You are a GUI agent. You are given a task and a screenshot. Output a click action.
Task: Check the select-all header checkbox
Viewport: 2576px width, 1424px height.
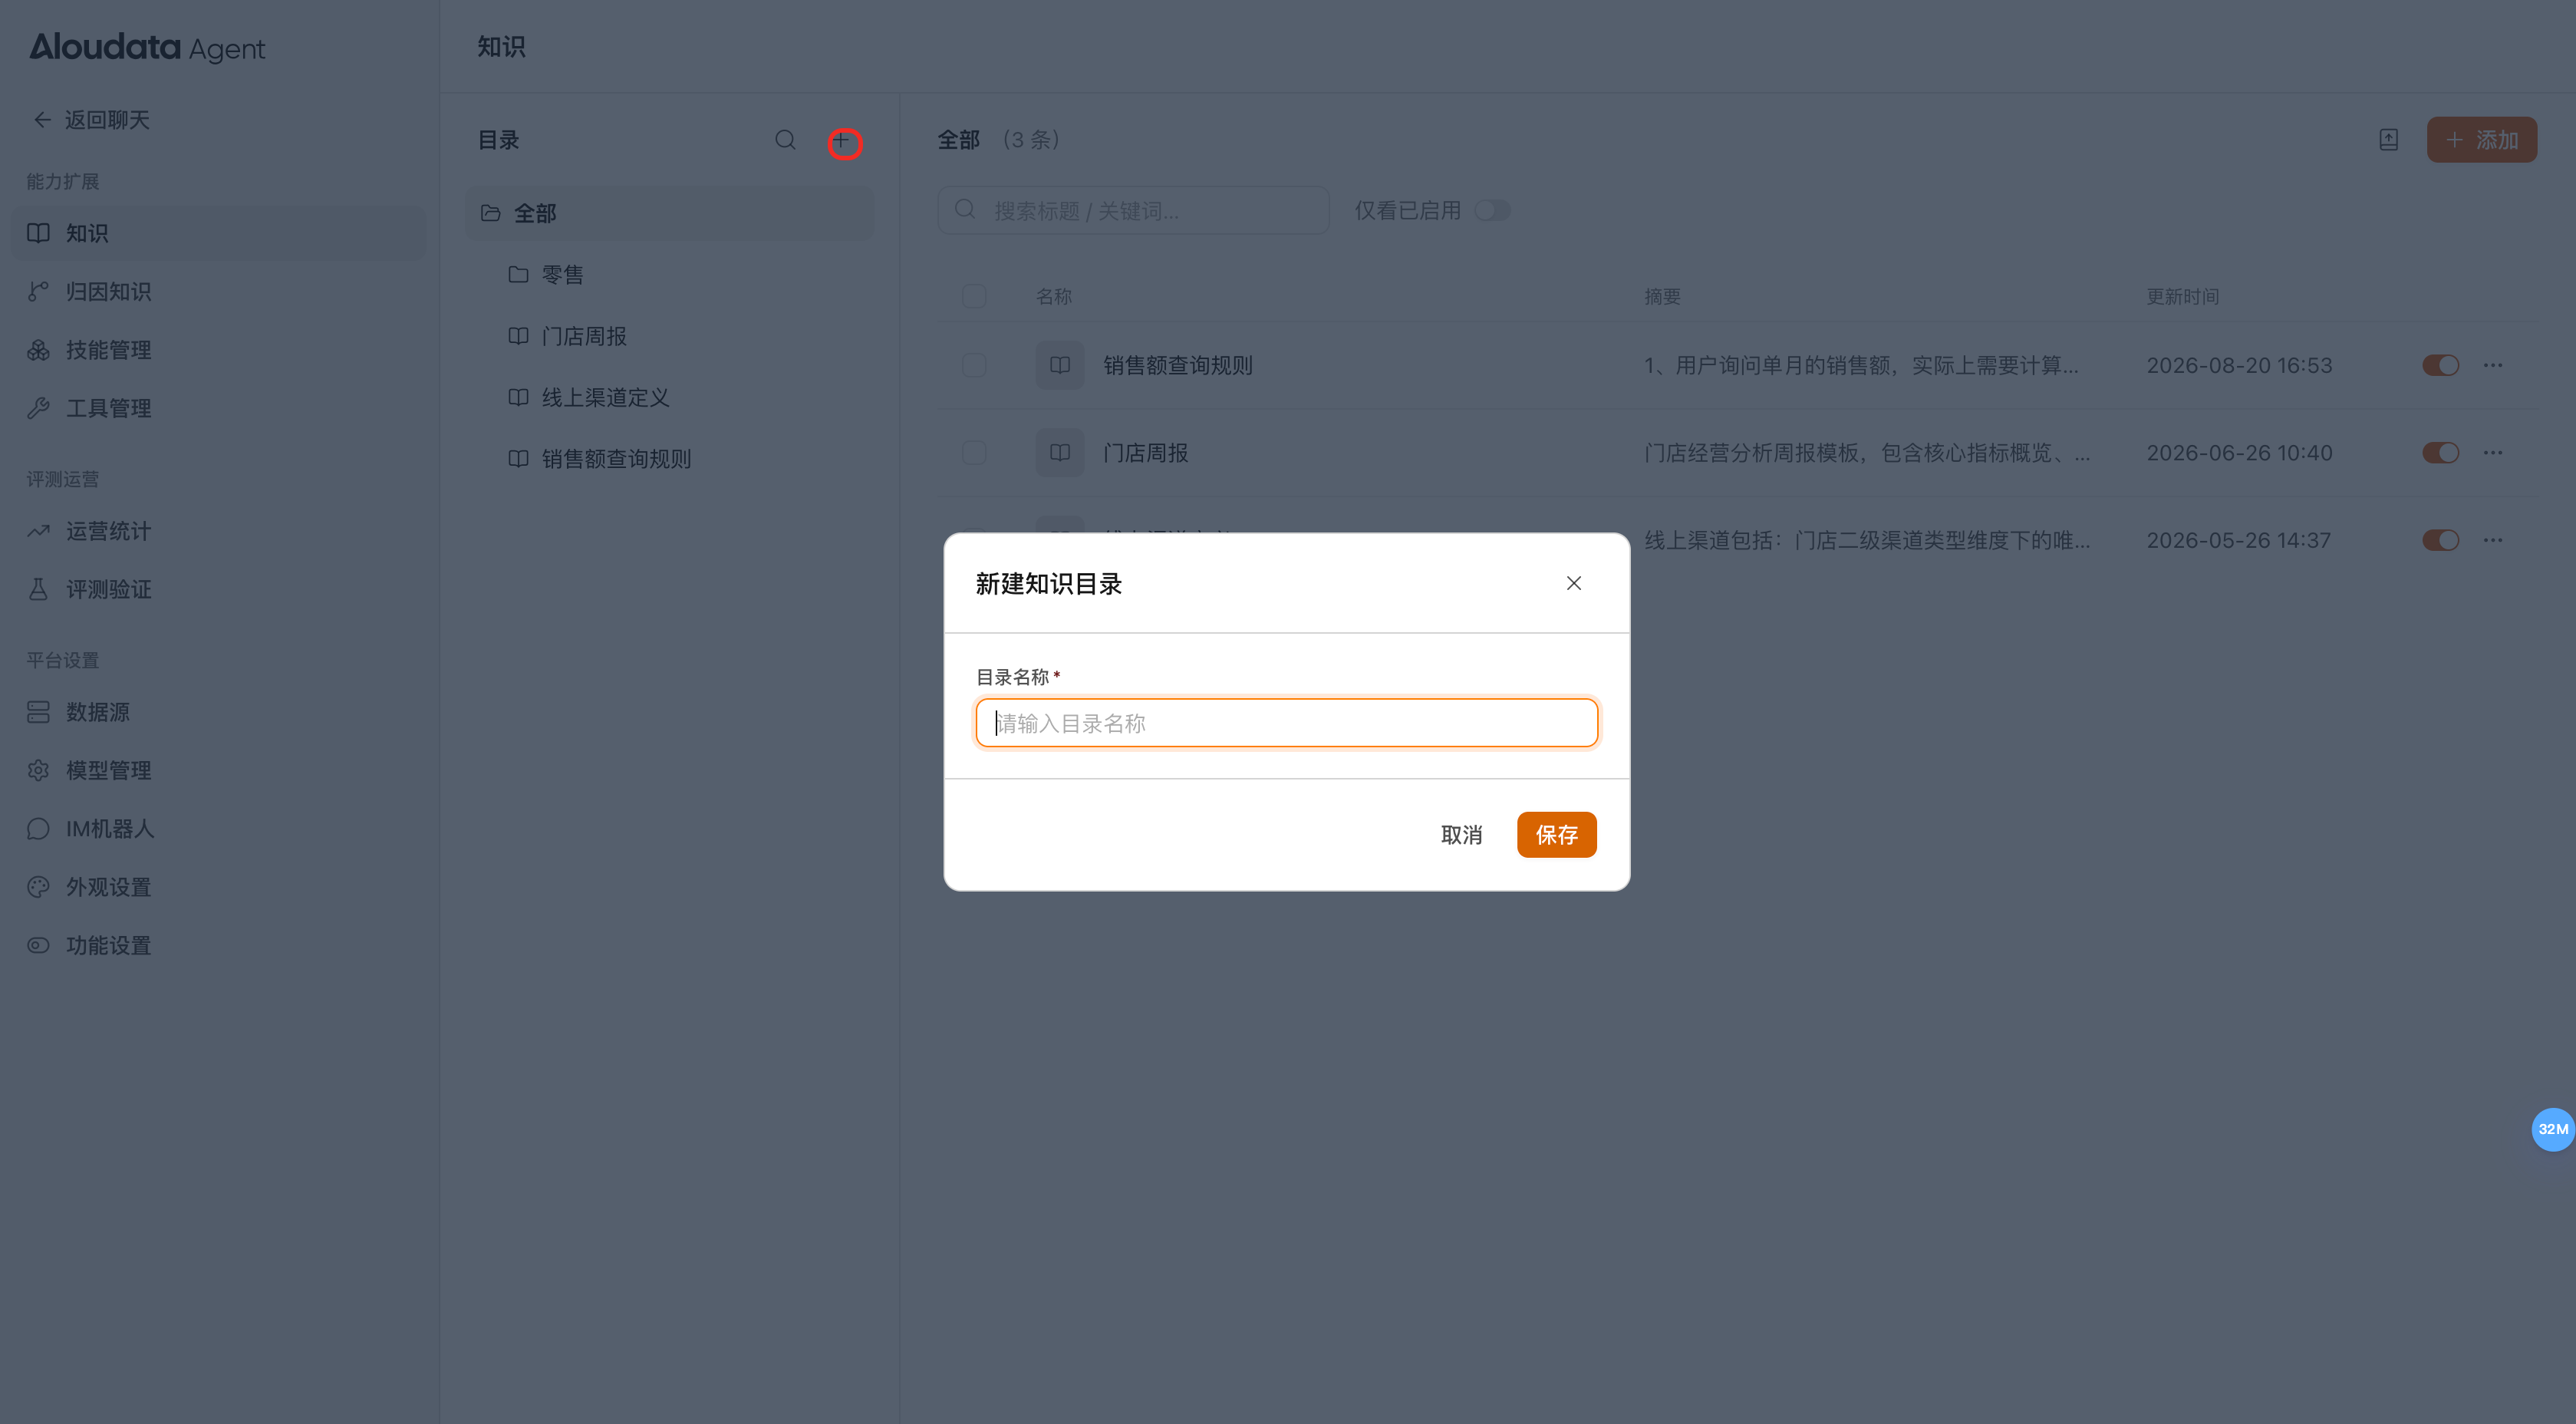click(973, 296)
